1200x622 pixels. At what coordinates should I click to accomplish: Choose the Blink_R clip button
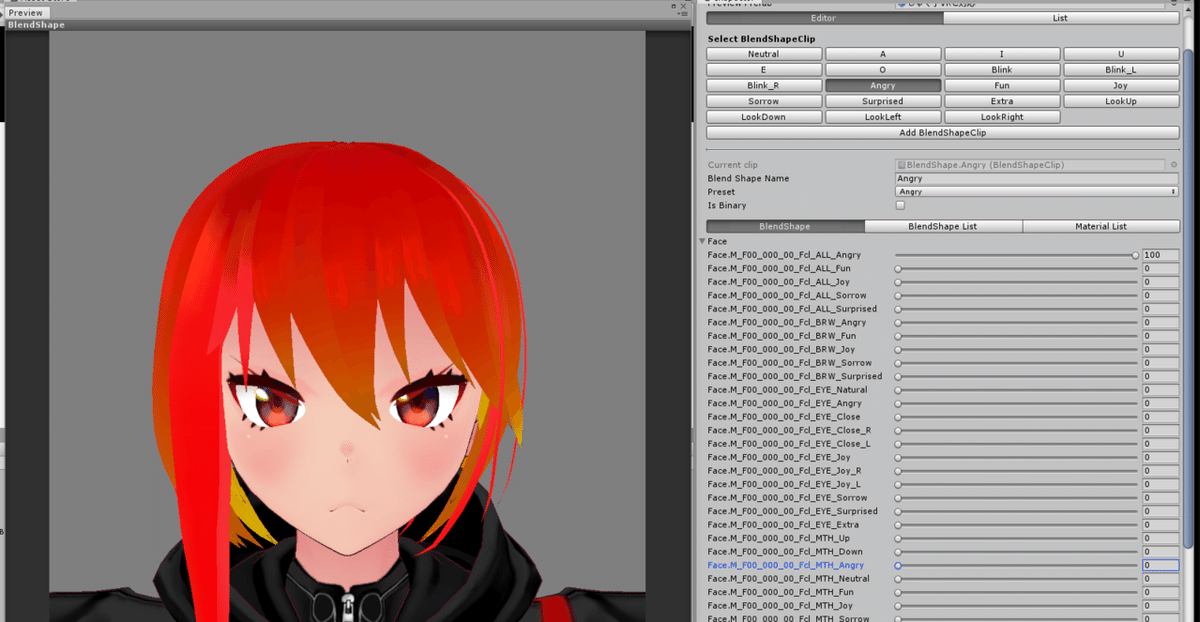[764, 86]
